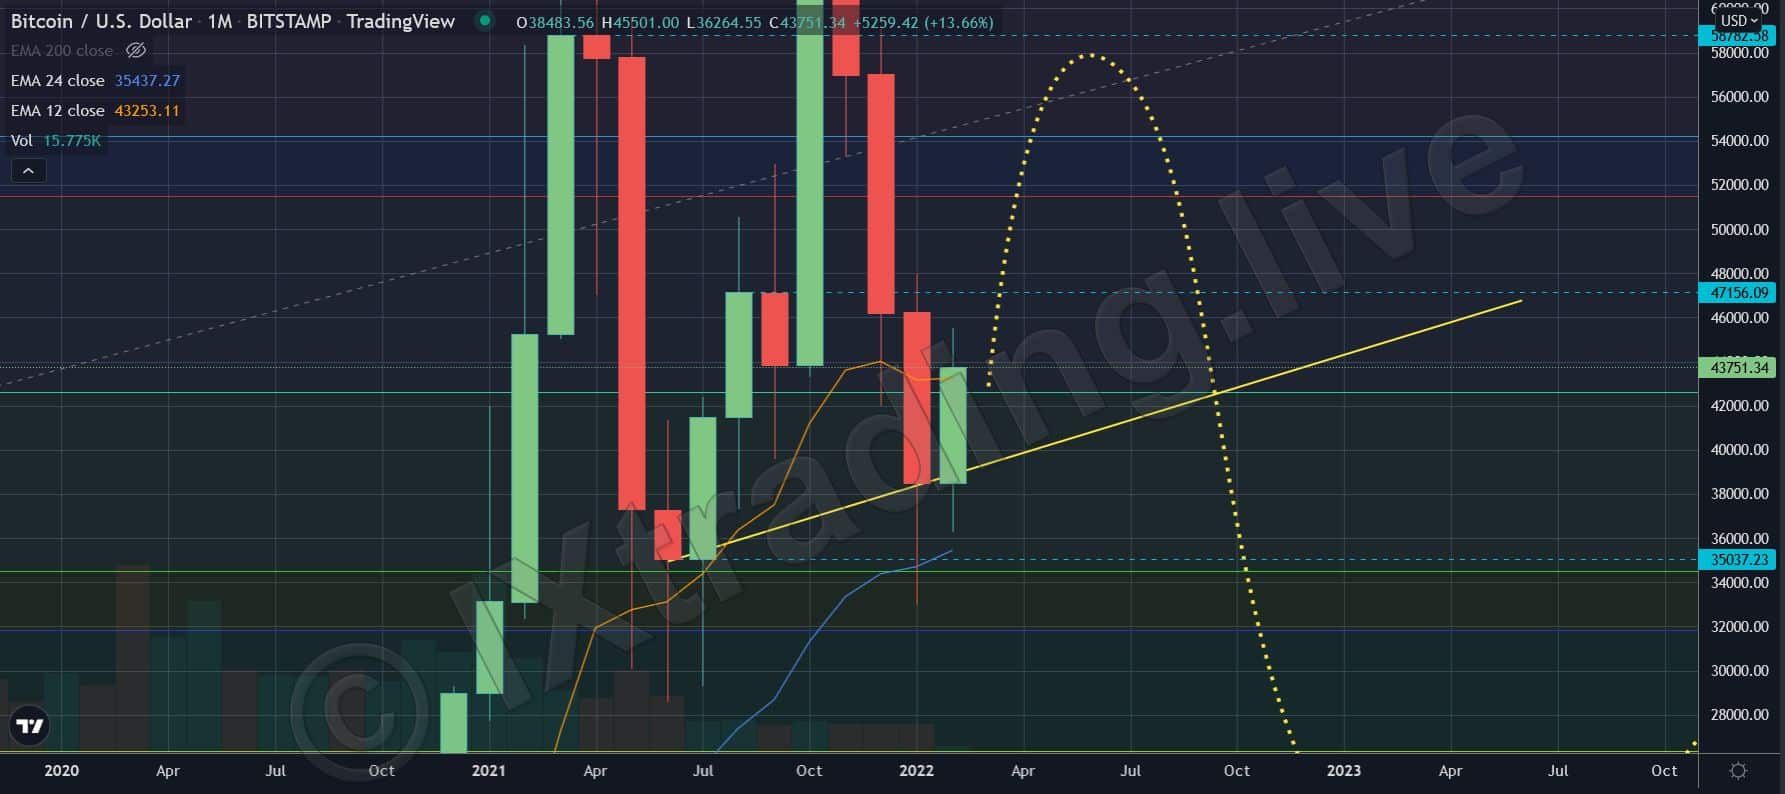Click the 54000.00 price axis label
Image resolution: width=1785 pixels, height=794 pixels.
1740,141
